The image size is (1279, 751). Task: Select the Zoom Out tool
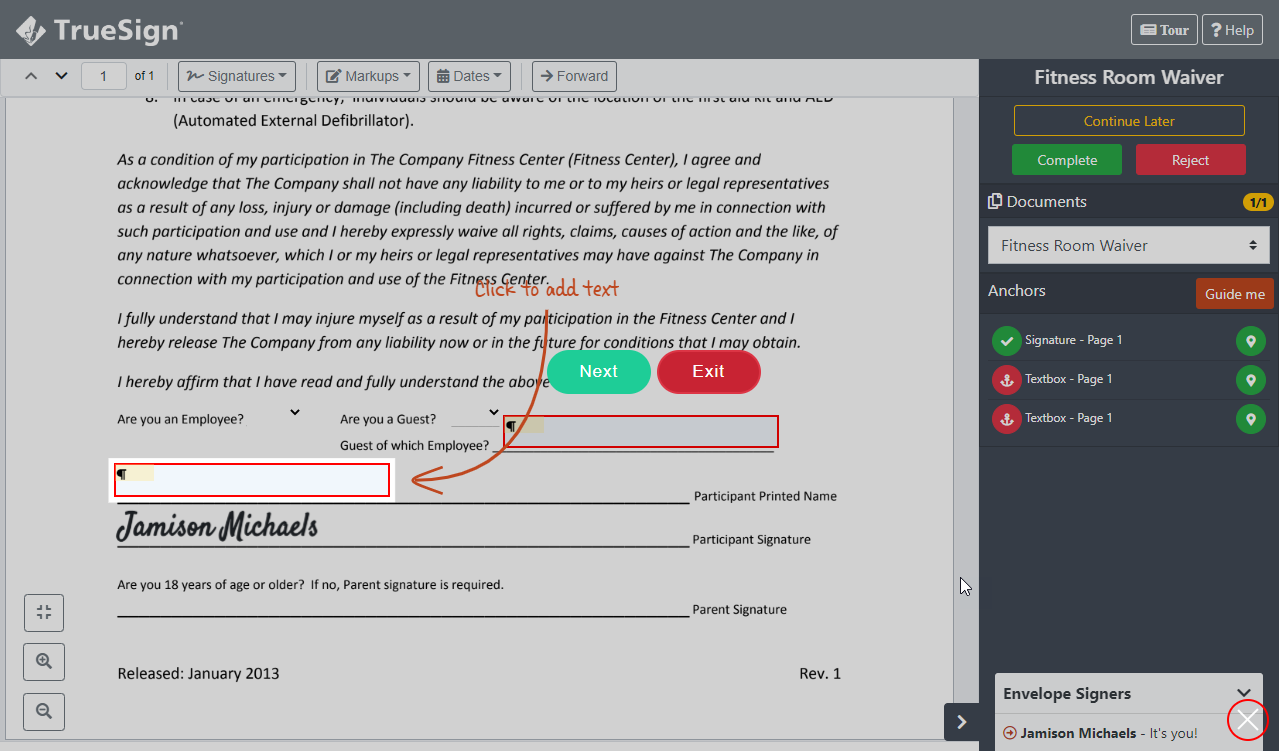43,711
